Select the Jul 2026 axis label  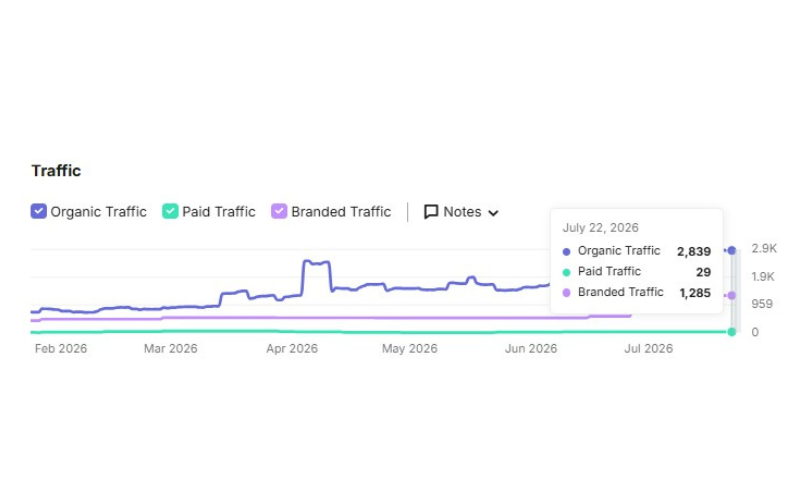648,348
